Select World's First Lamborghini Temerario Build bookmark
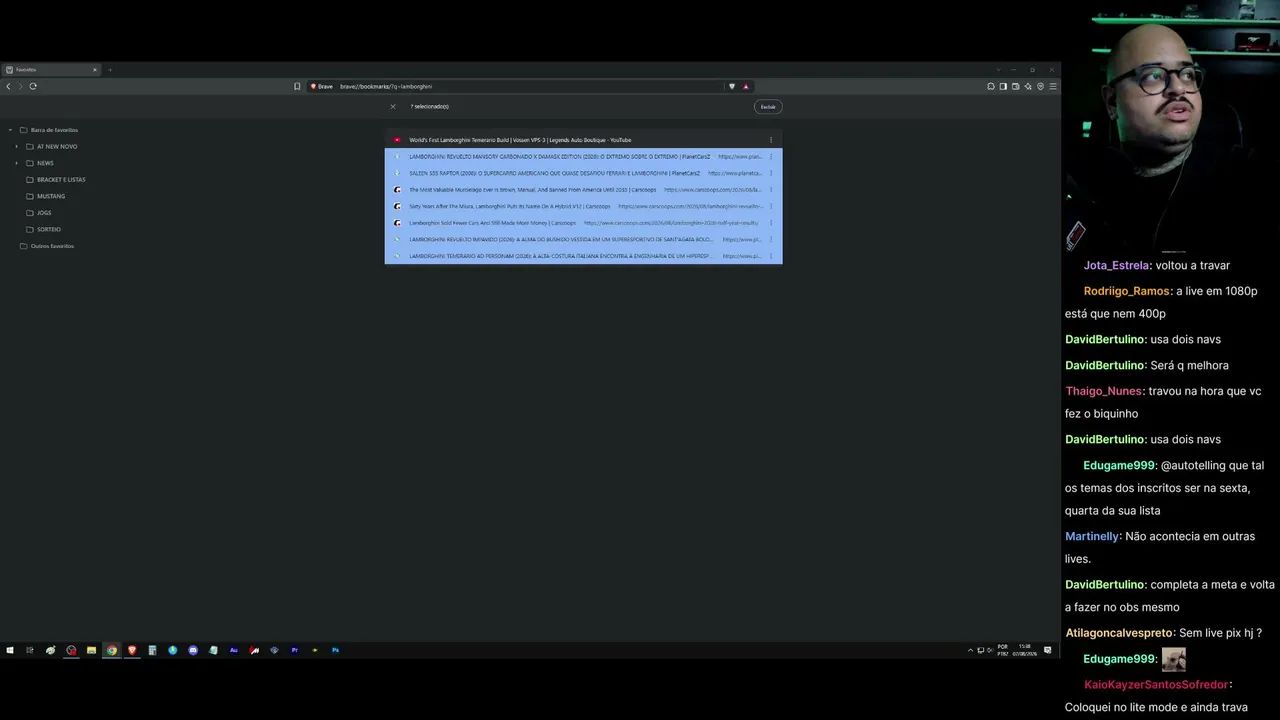This screenshot has width=1280, height=720. tap(583, 140)
